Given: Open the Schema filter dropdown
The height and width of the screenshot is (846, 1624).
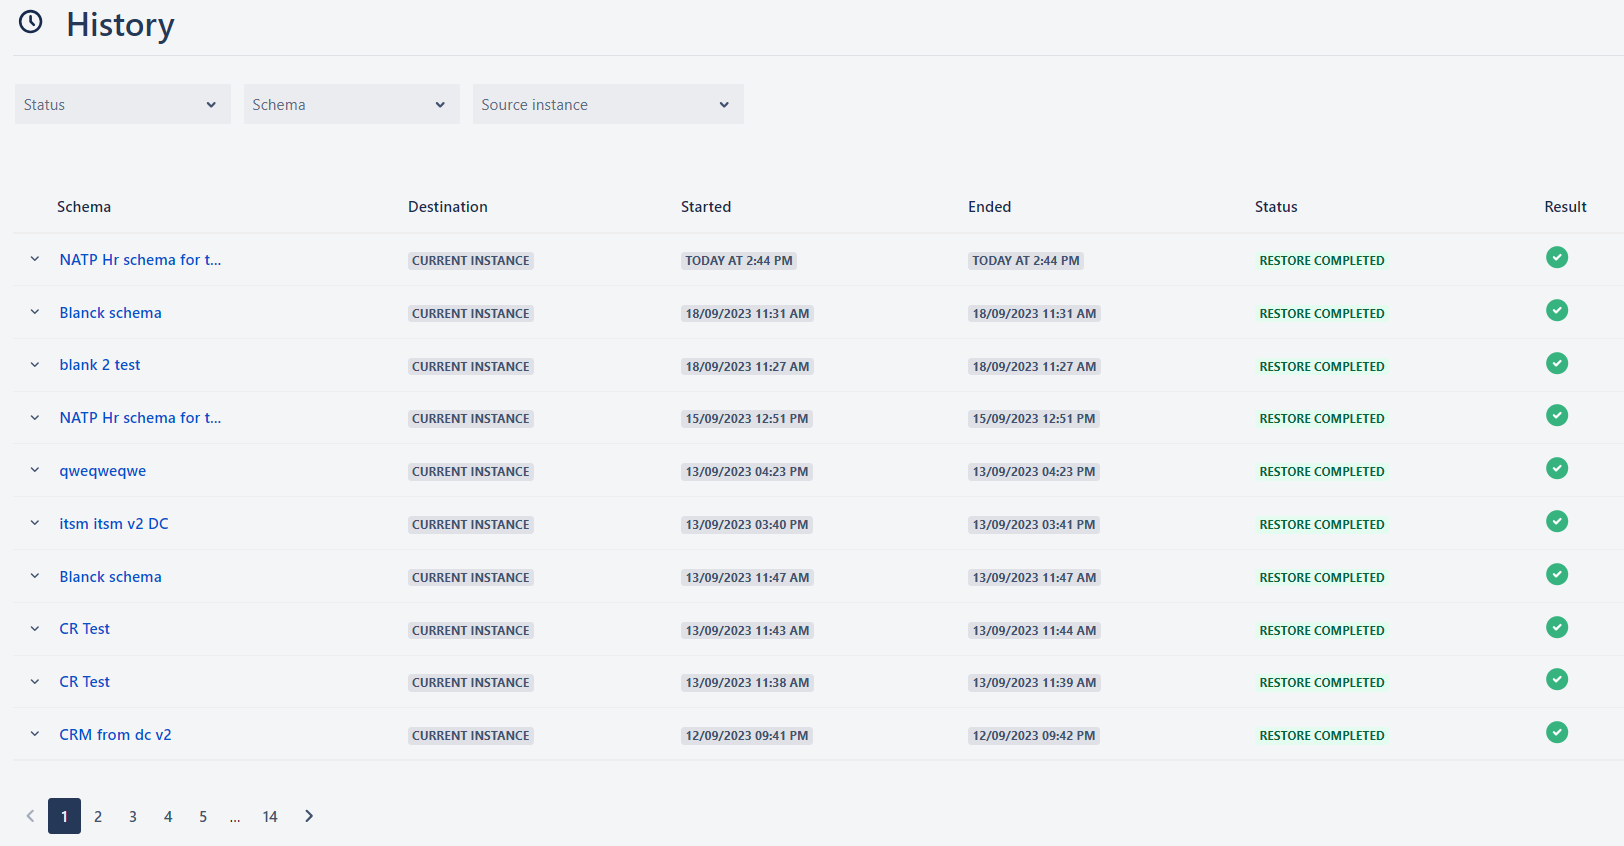Looking at the screenshot, I should point(352,104).
